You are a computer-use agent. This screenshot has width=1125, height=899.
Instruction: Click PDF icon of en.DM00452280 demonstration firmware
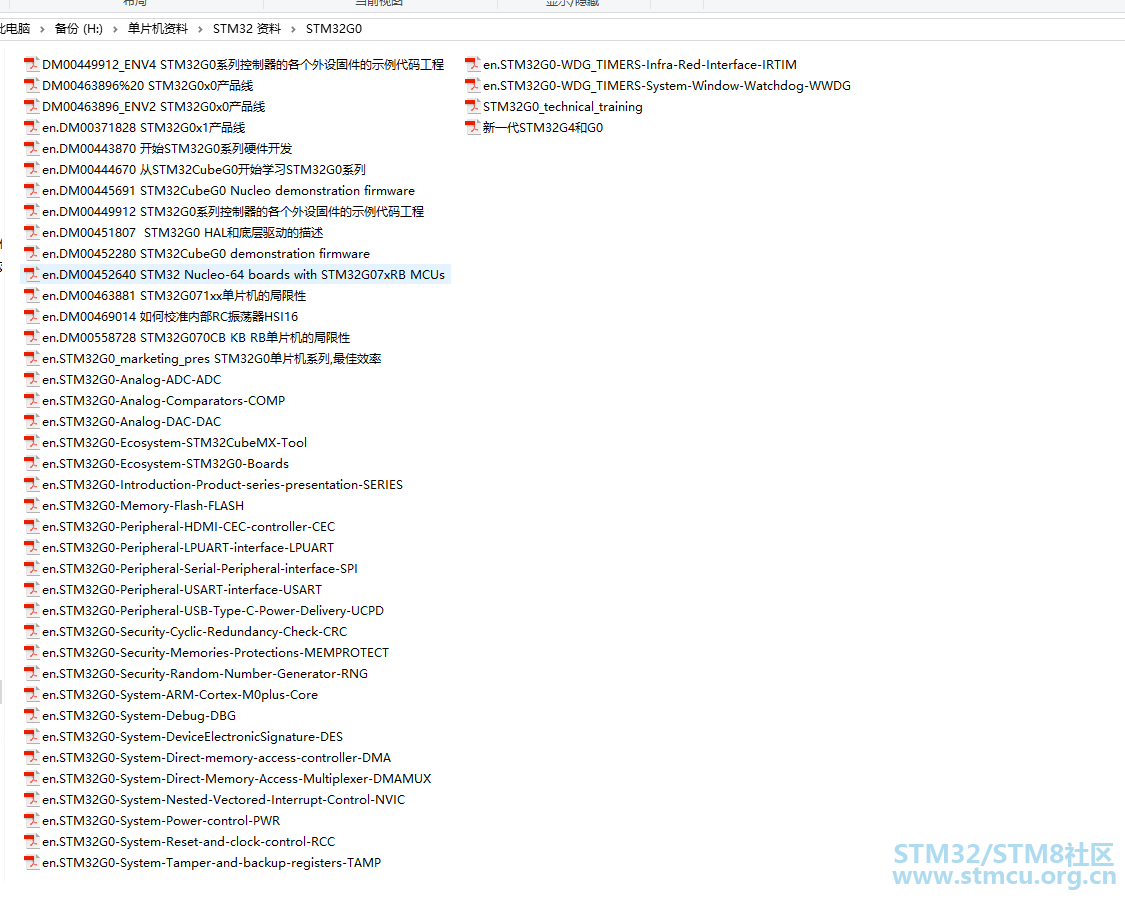(31, 253)
